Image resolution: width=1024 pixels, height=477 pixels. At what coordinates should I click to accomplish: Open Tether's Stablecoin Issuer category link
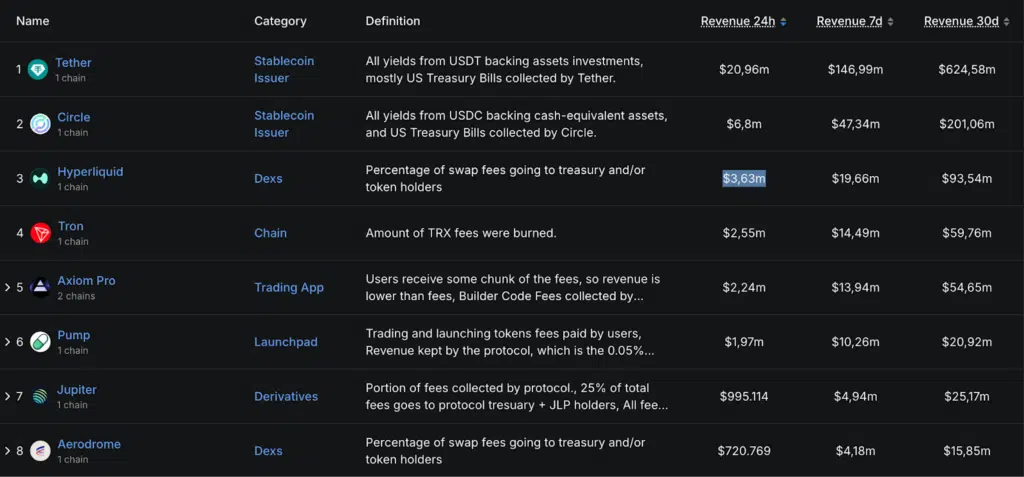tap(284, 69)
